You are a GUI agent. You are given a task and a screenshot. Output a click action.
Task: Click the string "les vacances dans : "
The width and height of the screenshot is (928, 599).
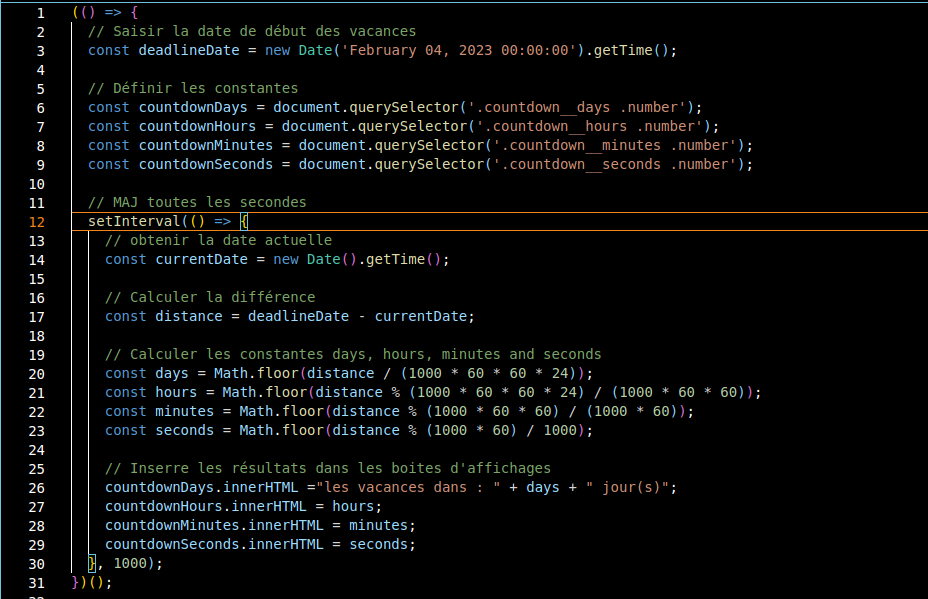404,487
